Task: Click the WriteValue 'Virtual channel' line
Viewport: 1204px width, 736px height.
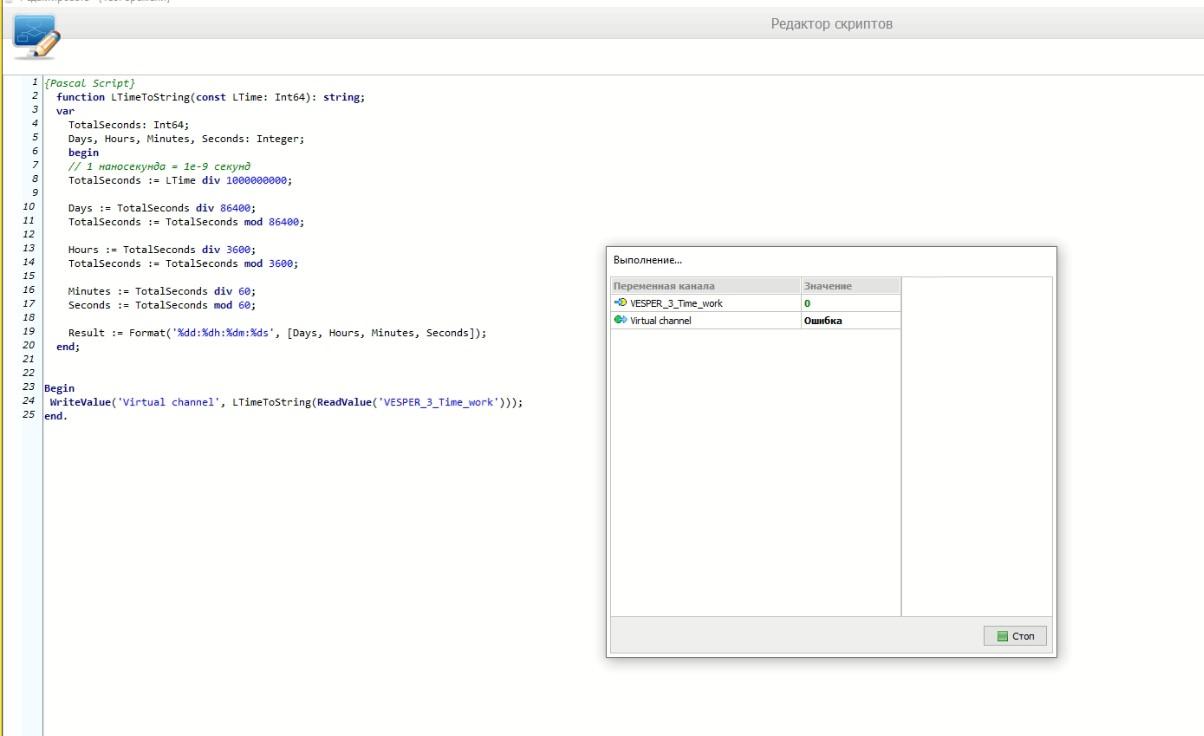Action: pyautogui.click(x=286, y=402)
